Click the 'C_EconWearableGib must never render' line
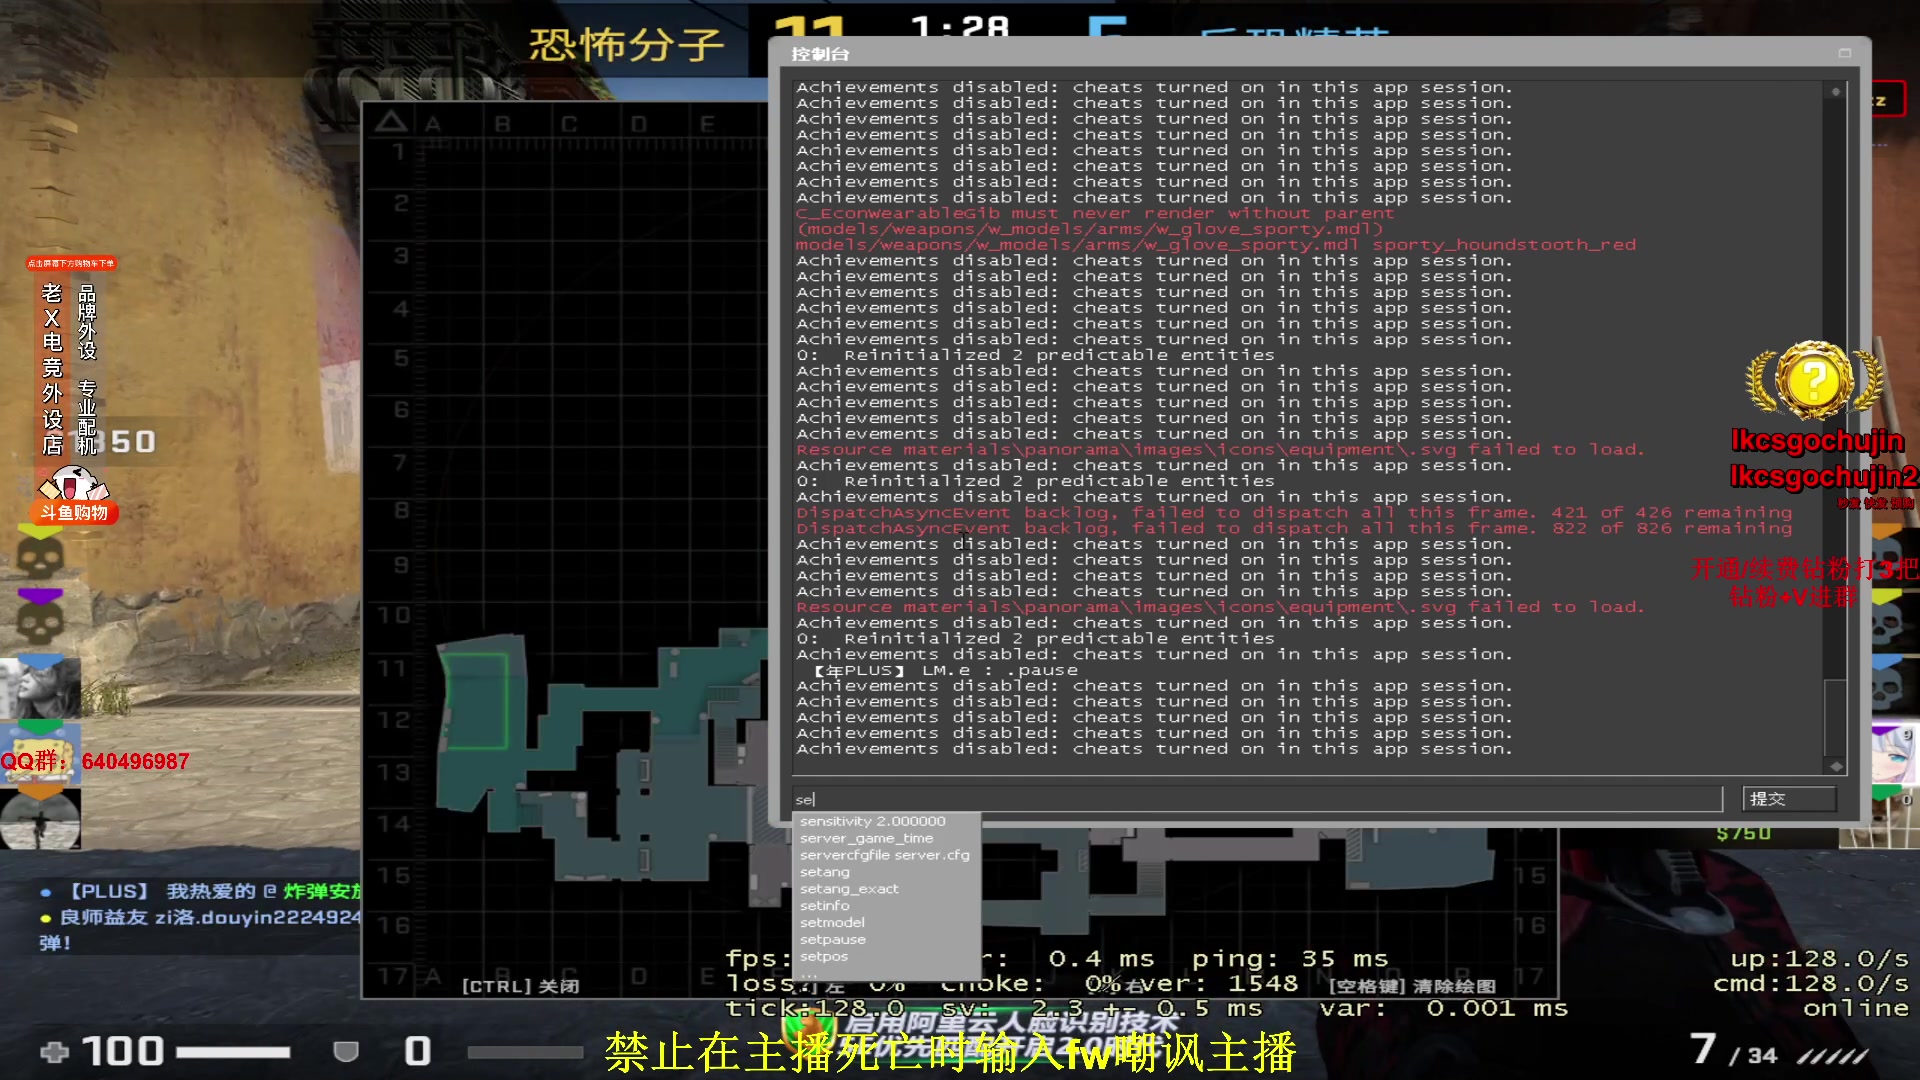 pyautogui.click(x=1095, y=214)
